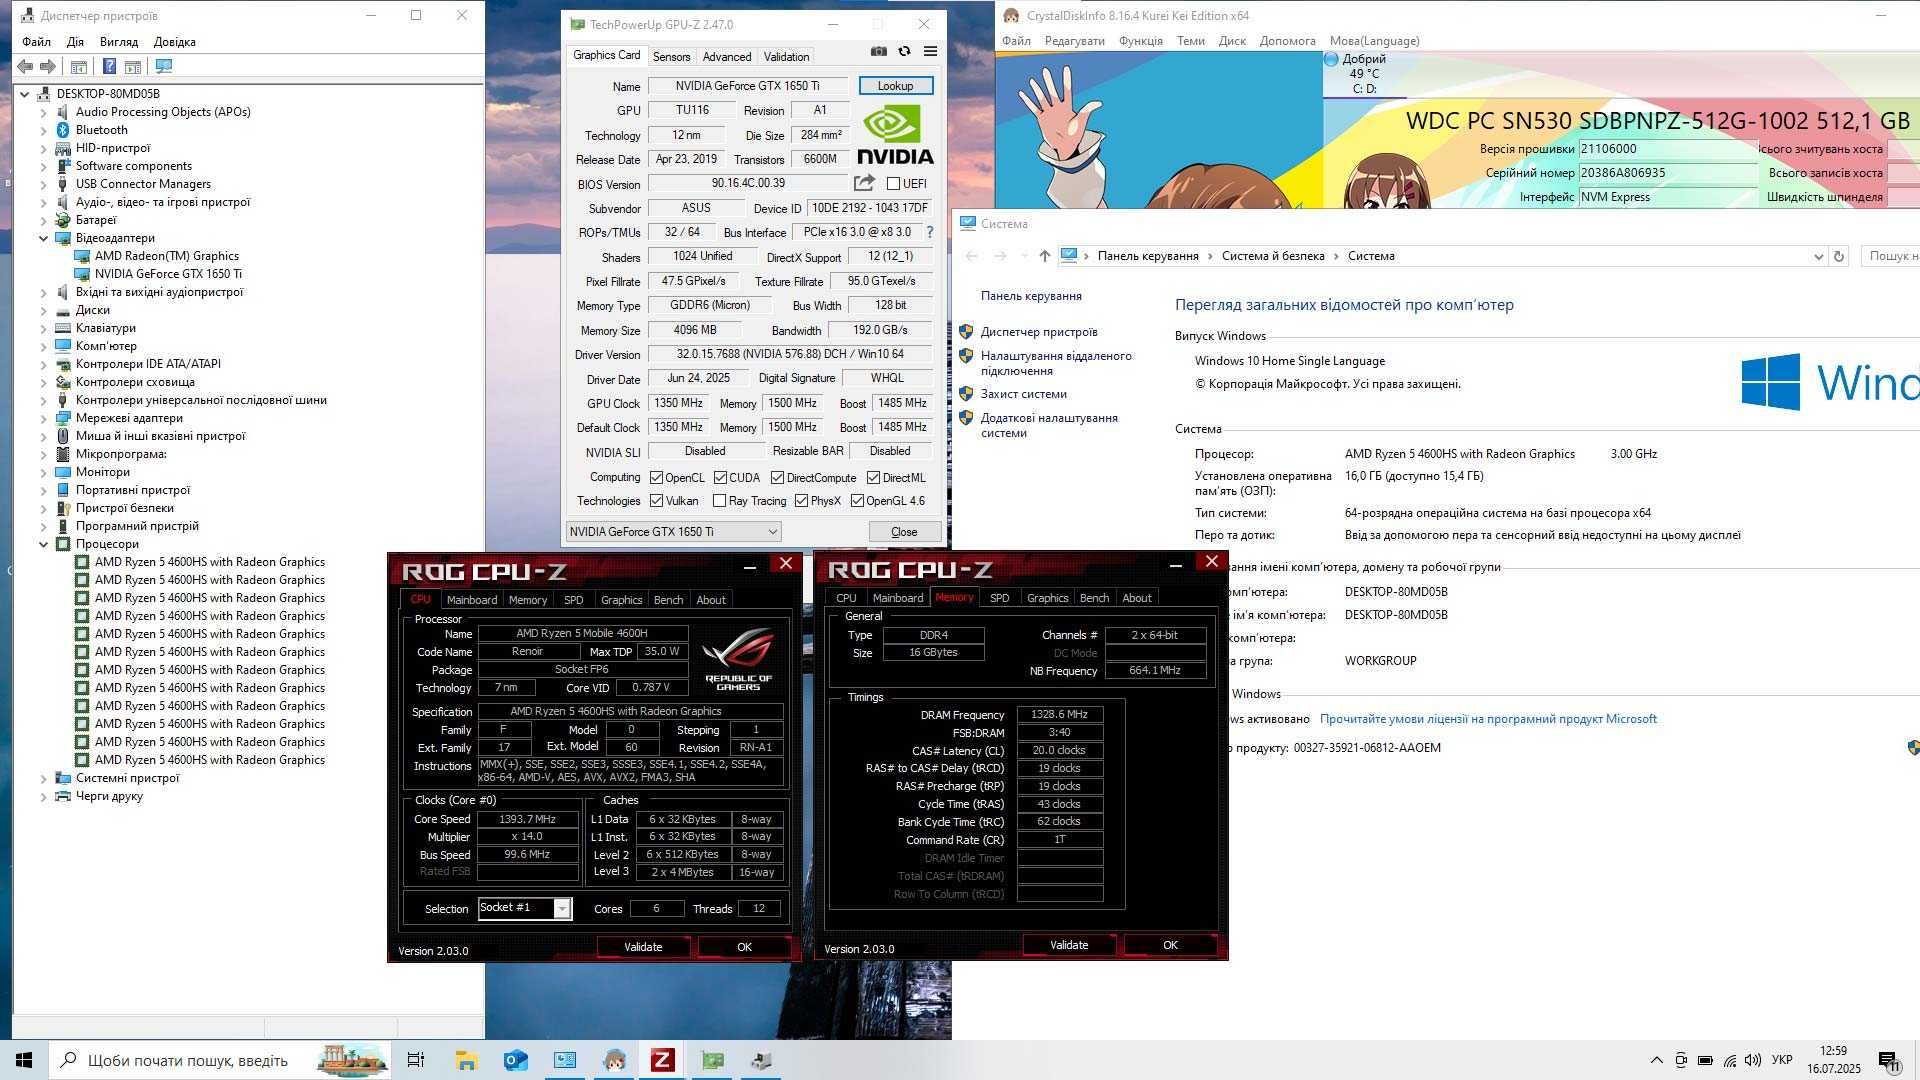
Task: Click the NVIDIA logo in GPU-Z
Action: (x=895, y=135)
